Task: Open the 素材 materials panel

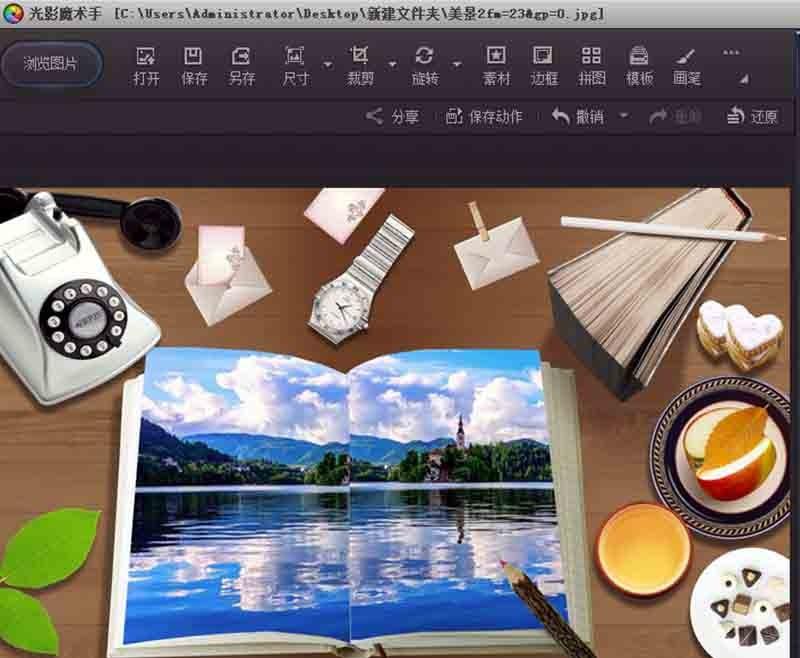Action: click(x=495, y=60)
